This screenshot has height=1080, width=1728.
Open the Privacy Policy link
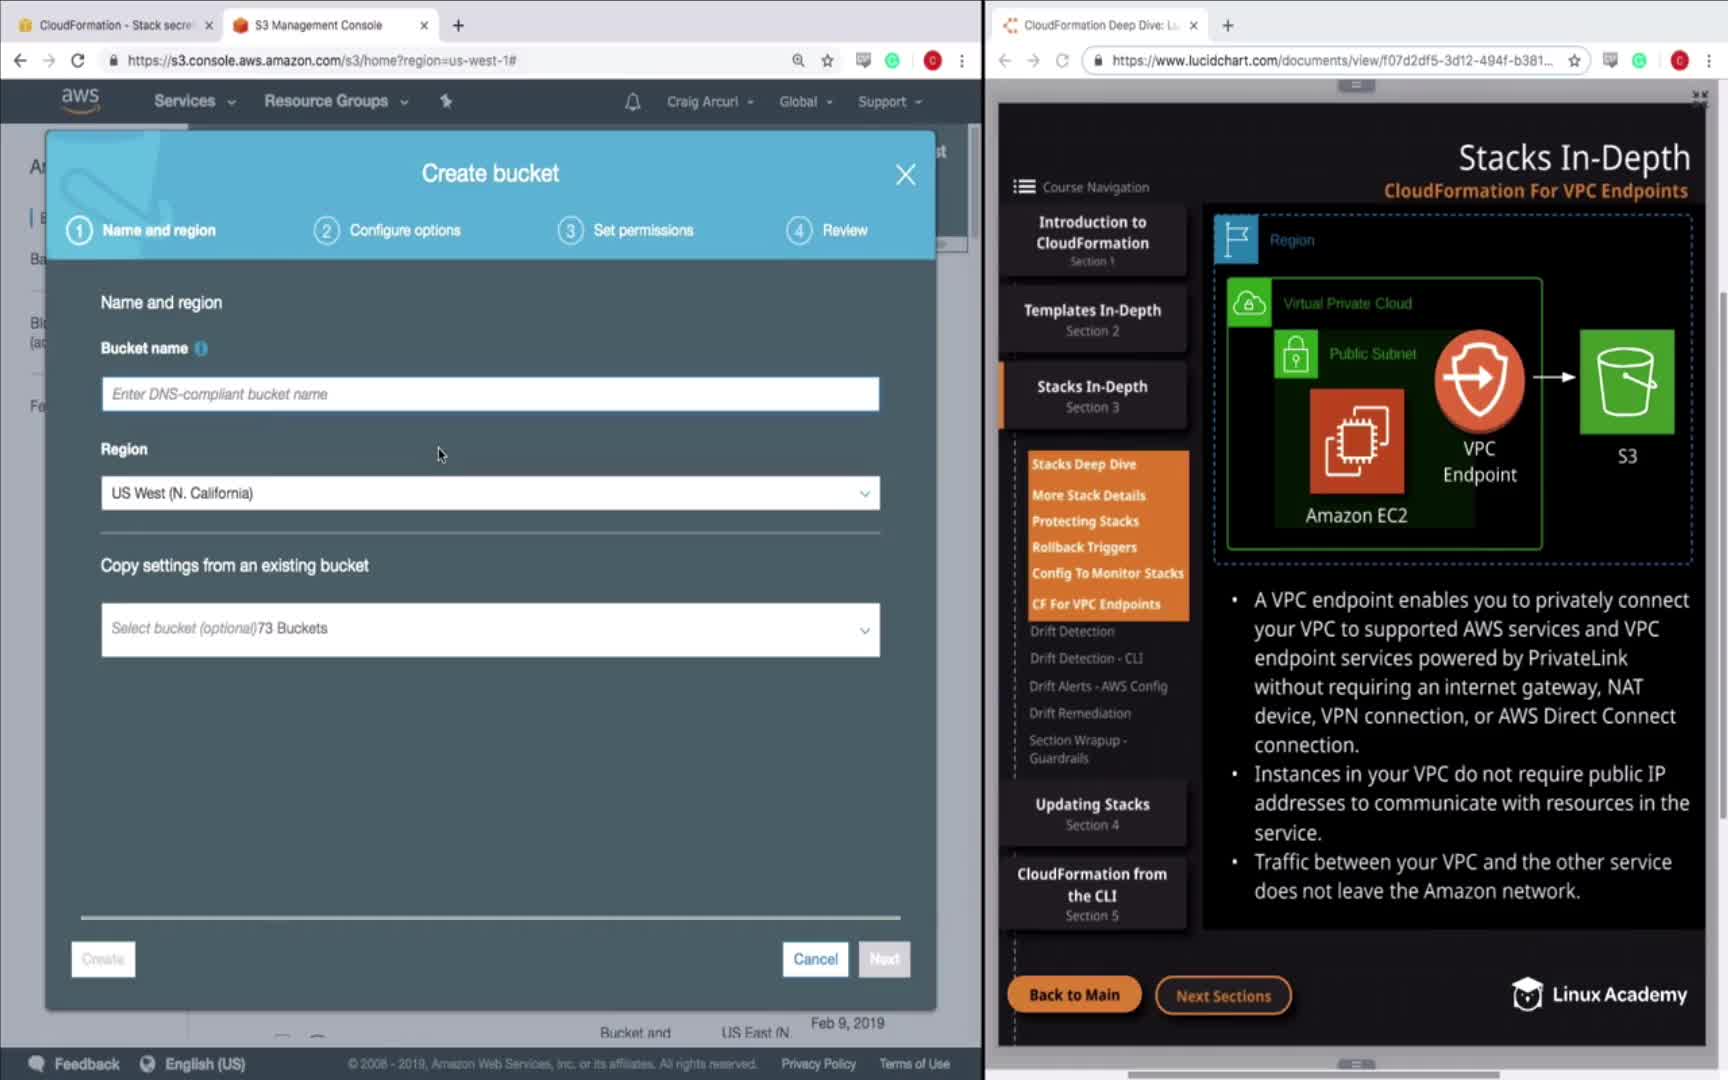[818, 1064]
